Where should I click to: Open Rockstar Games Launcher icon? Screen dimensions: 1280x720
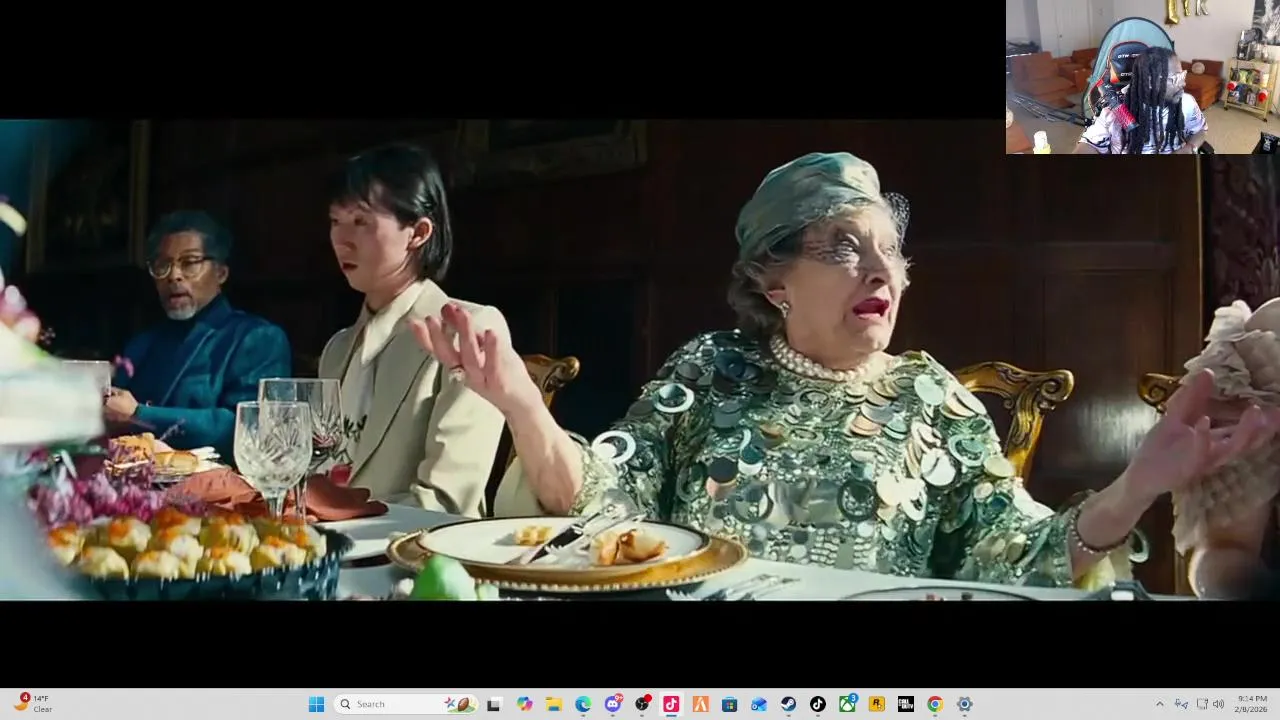click(877, 704)
